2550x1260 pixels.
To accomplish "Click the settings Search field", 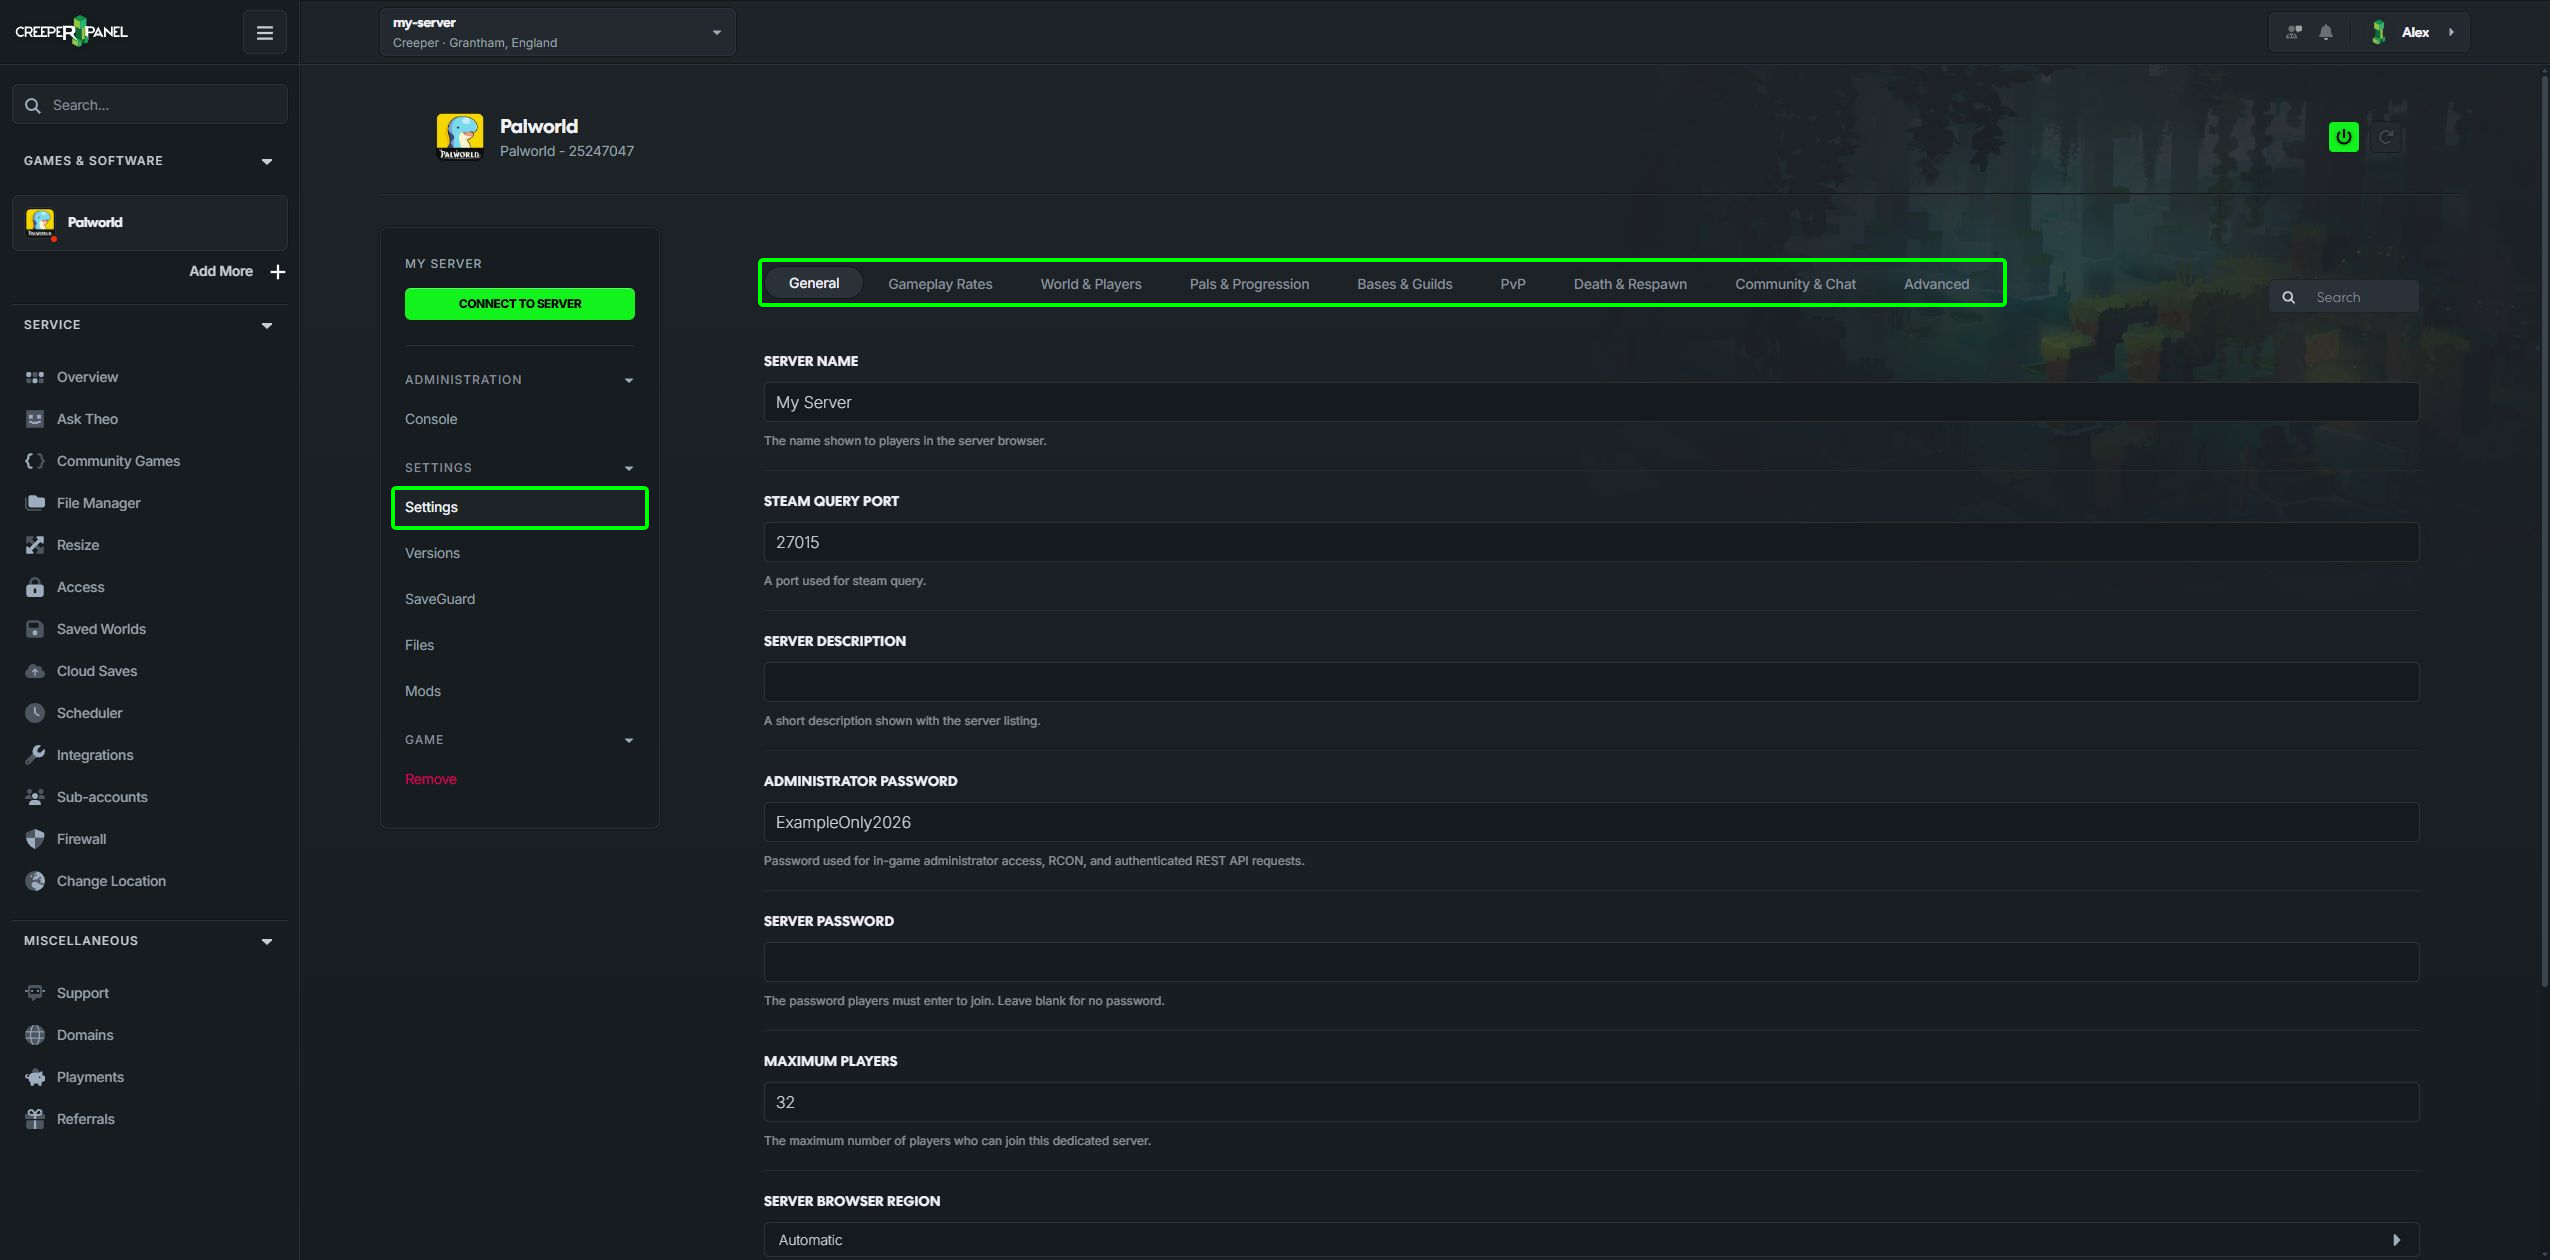I will tap(2344, 297).
